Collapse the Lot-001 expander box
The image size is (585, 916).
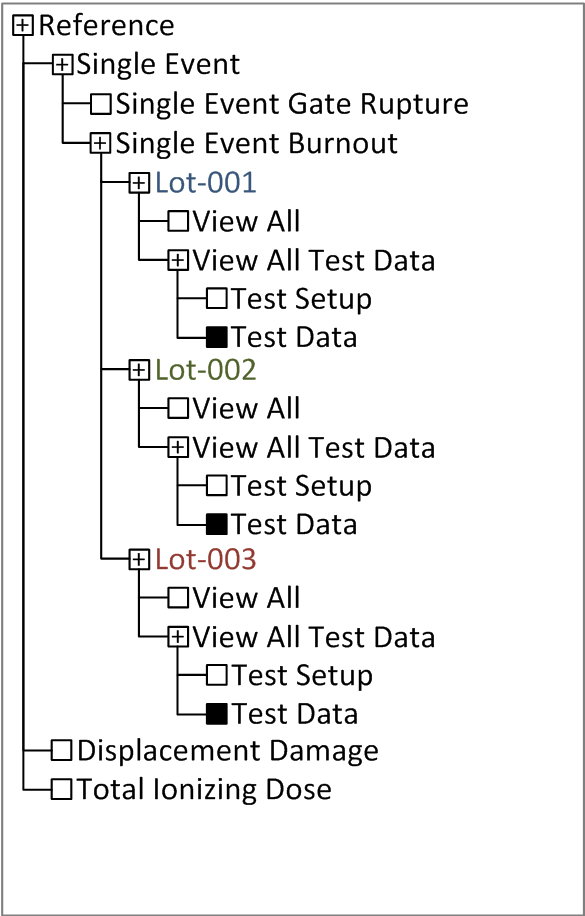coord(139,183)
